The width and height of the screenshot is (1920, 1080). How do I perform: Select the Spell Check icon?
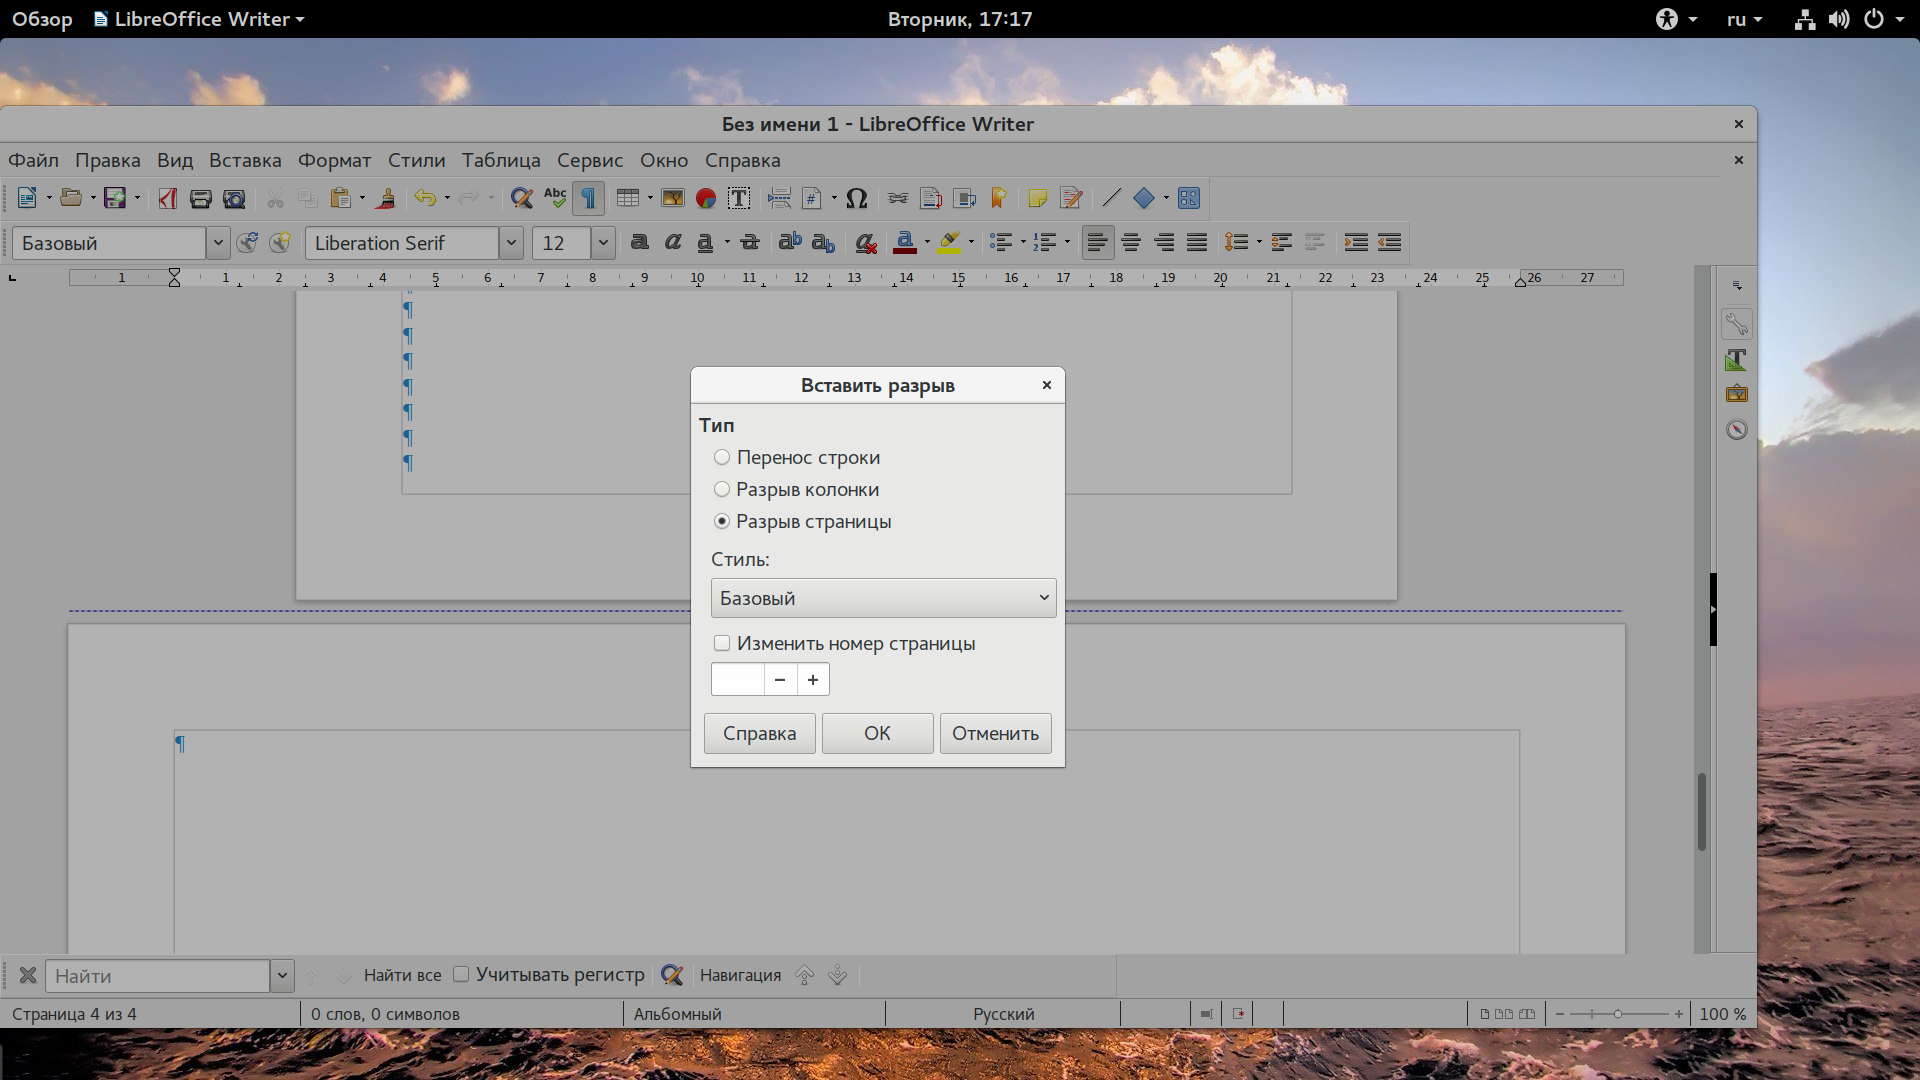coord(555,198)
